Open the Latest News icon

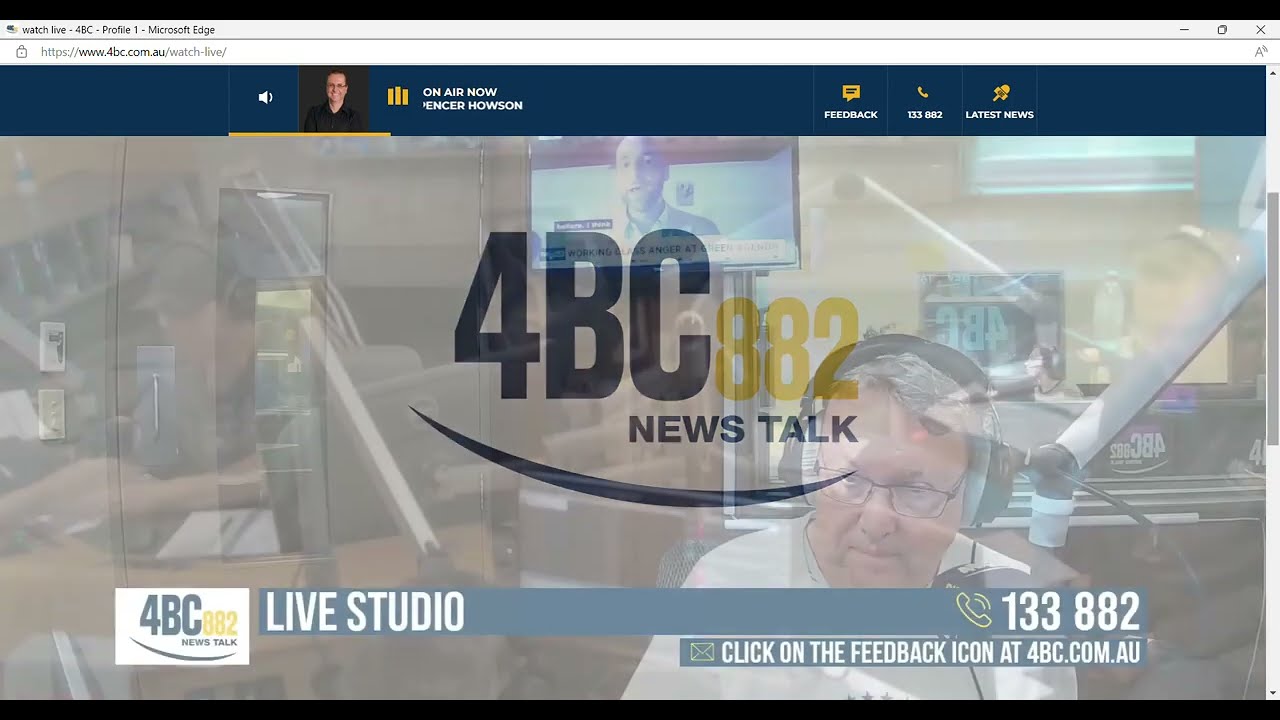pos(1000,93)
